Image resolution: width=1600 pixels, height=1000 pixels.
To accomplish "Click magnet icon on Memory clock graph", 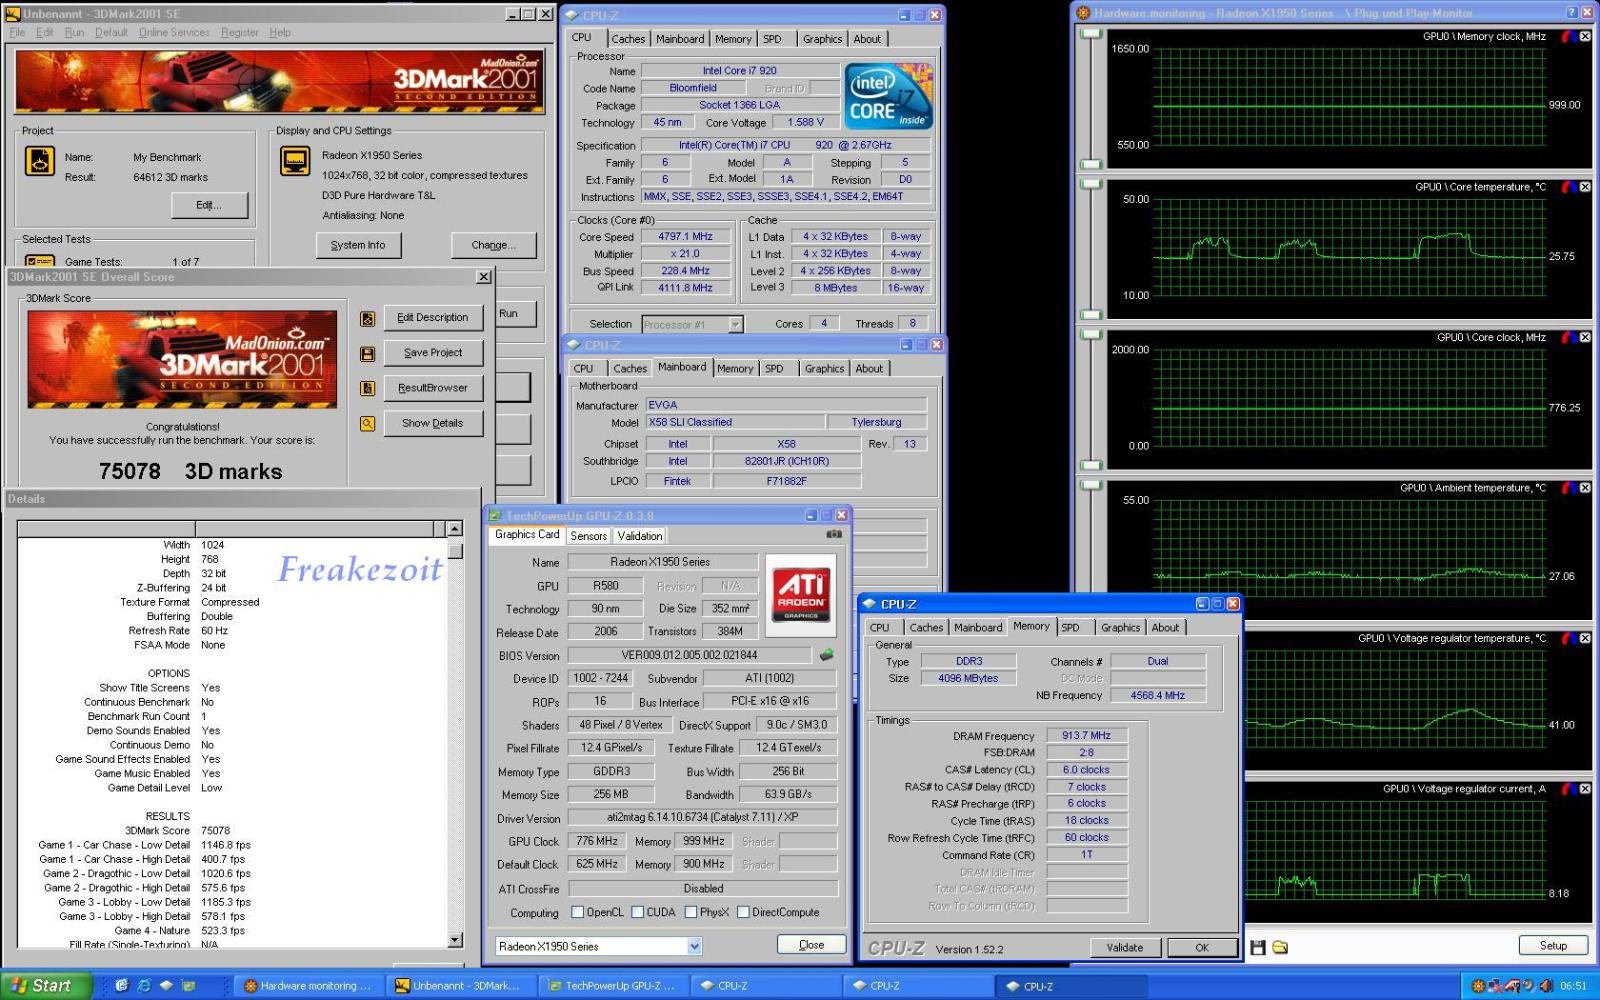I will [1568, 36].
